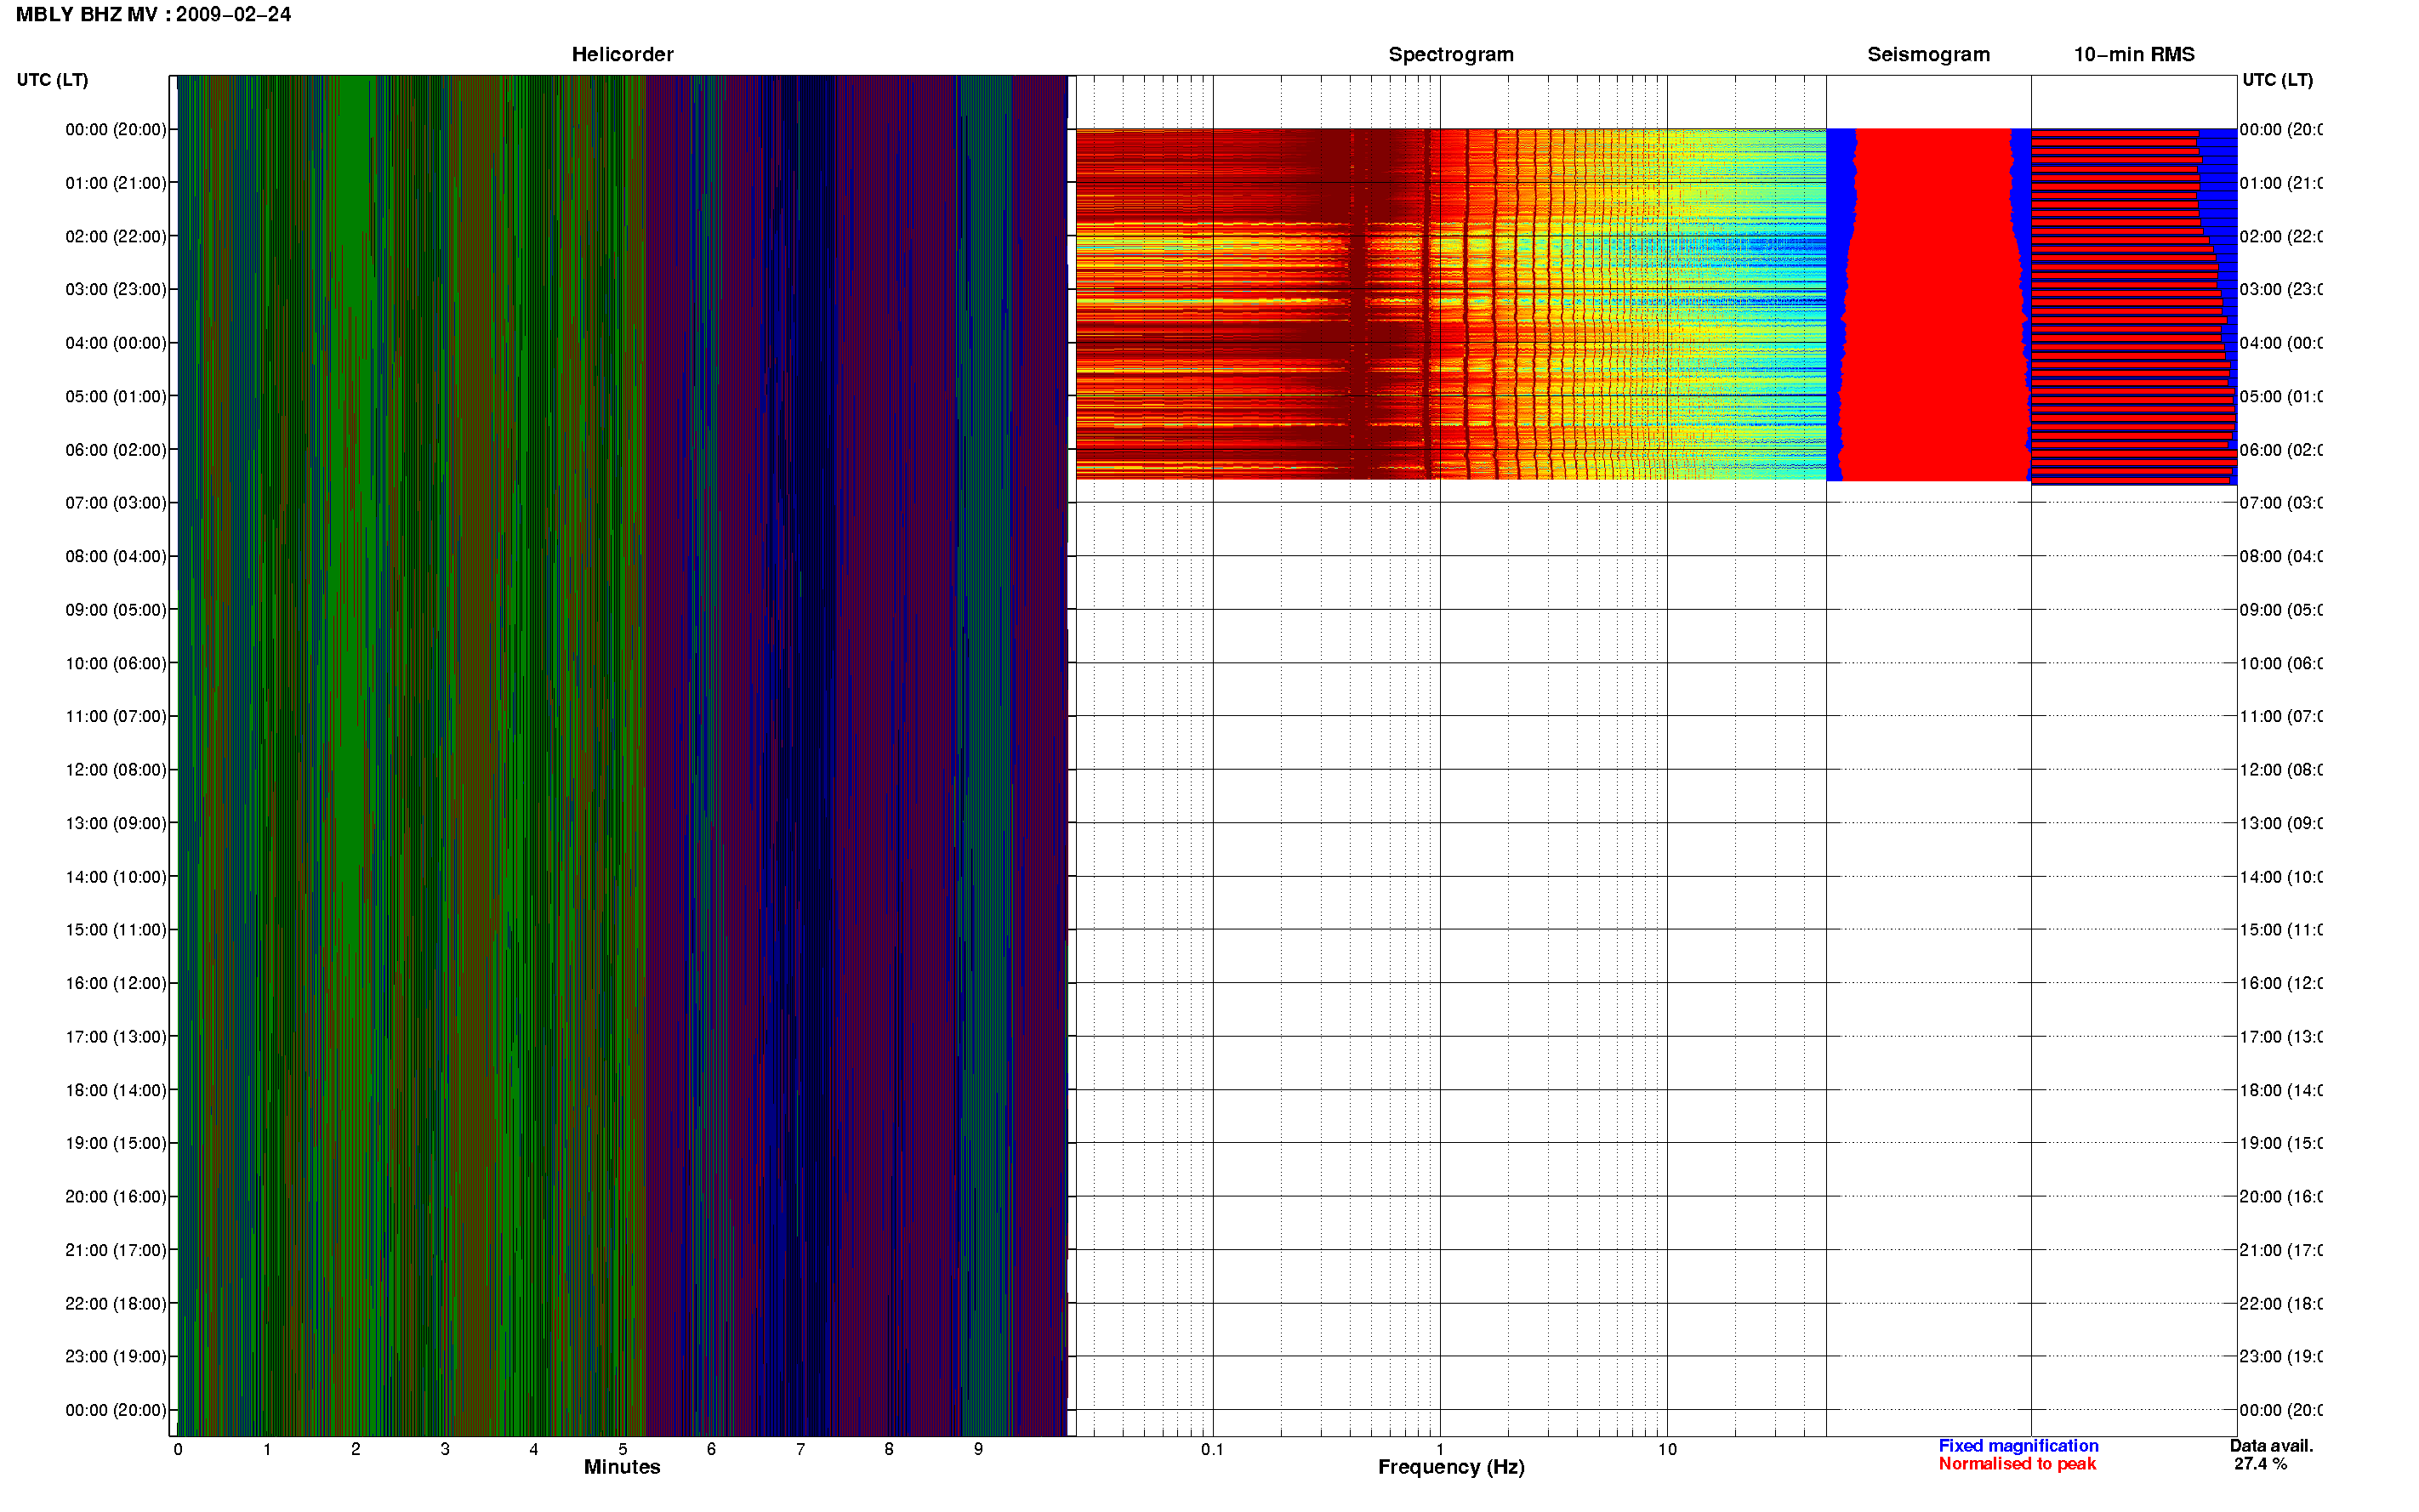Click minute tick label '5' on helicorder
Viewport: 2419px width, 1512px height.
point(622,1449)
